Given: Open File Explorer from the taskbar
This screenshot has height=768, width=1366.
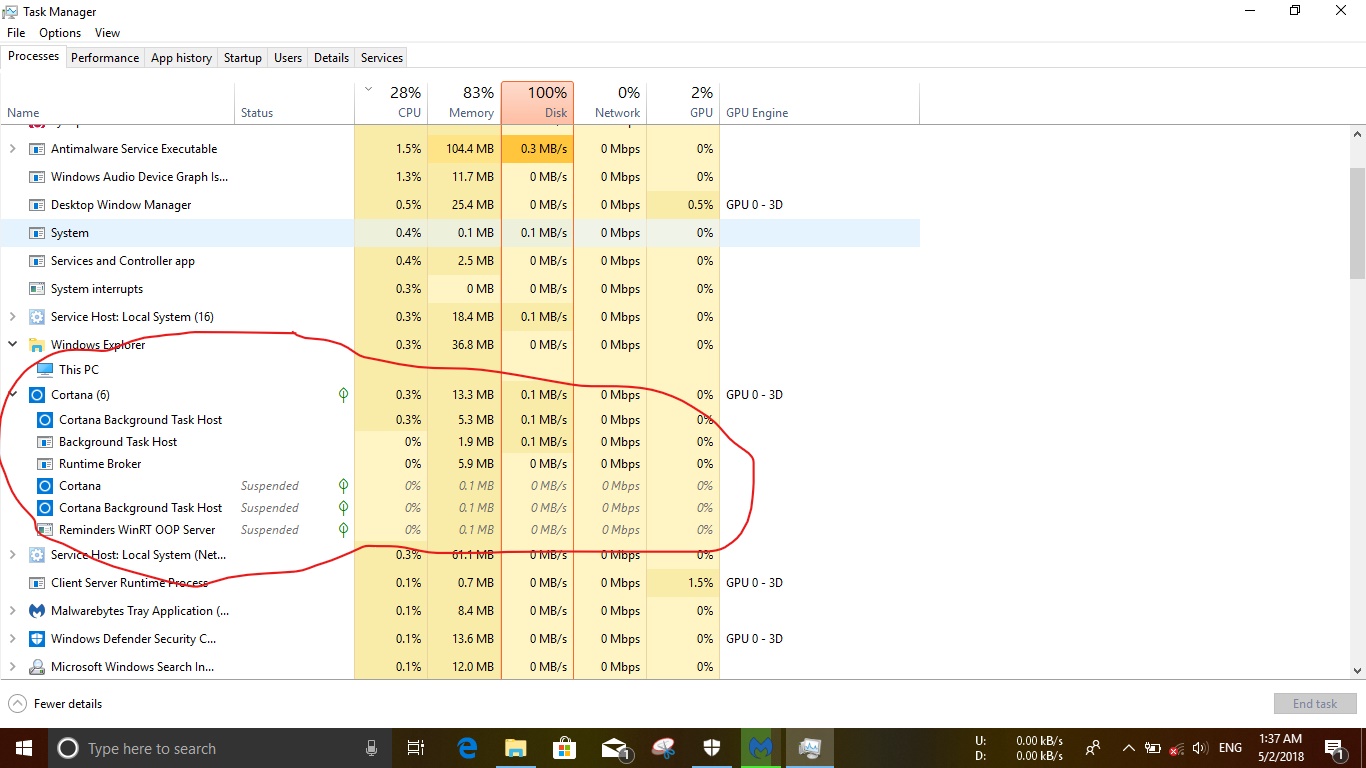Looking at the screenshot, I should [x=515, y=748].
